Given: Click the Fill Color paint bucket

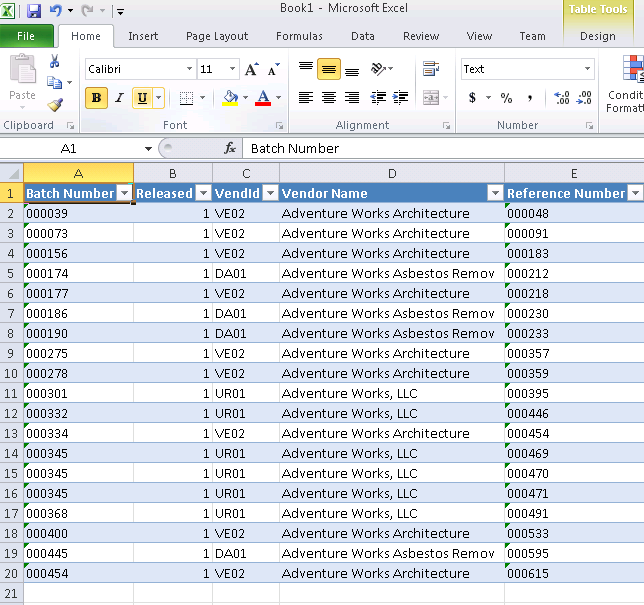Looking at the screenshot, I should click(230, 98).
